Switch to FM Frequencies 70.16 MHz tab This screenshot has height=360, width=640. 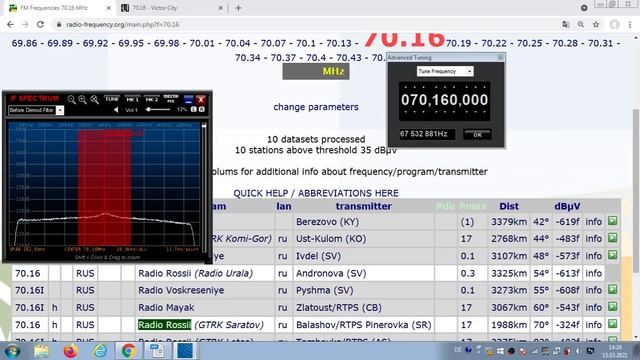pyautogui.click(x=59, y=8)
